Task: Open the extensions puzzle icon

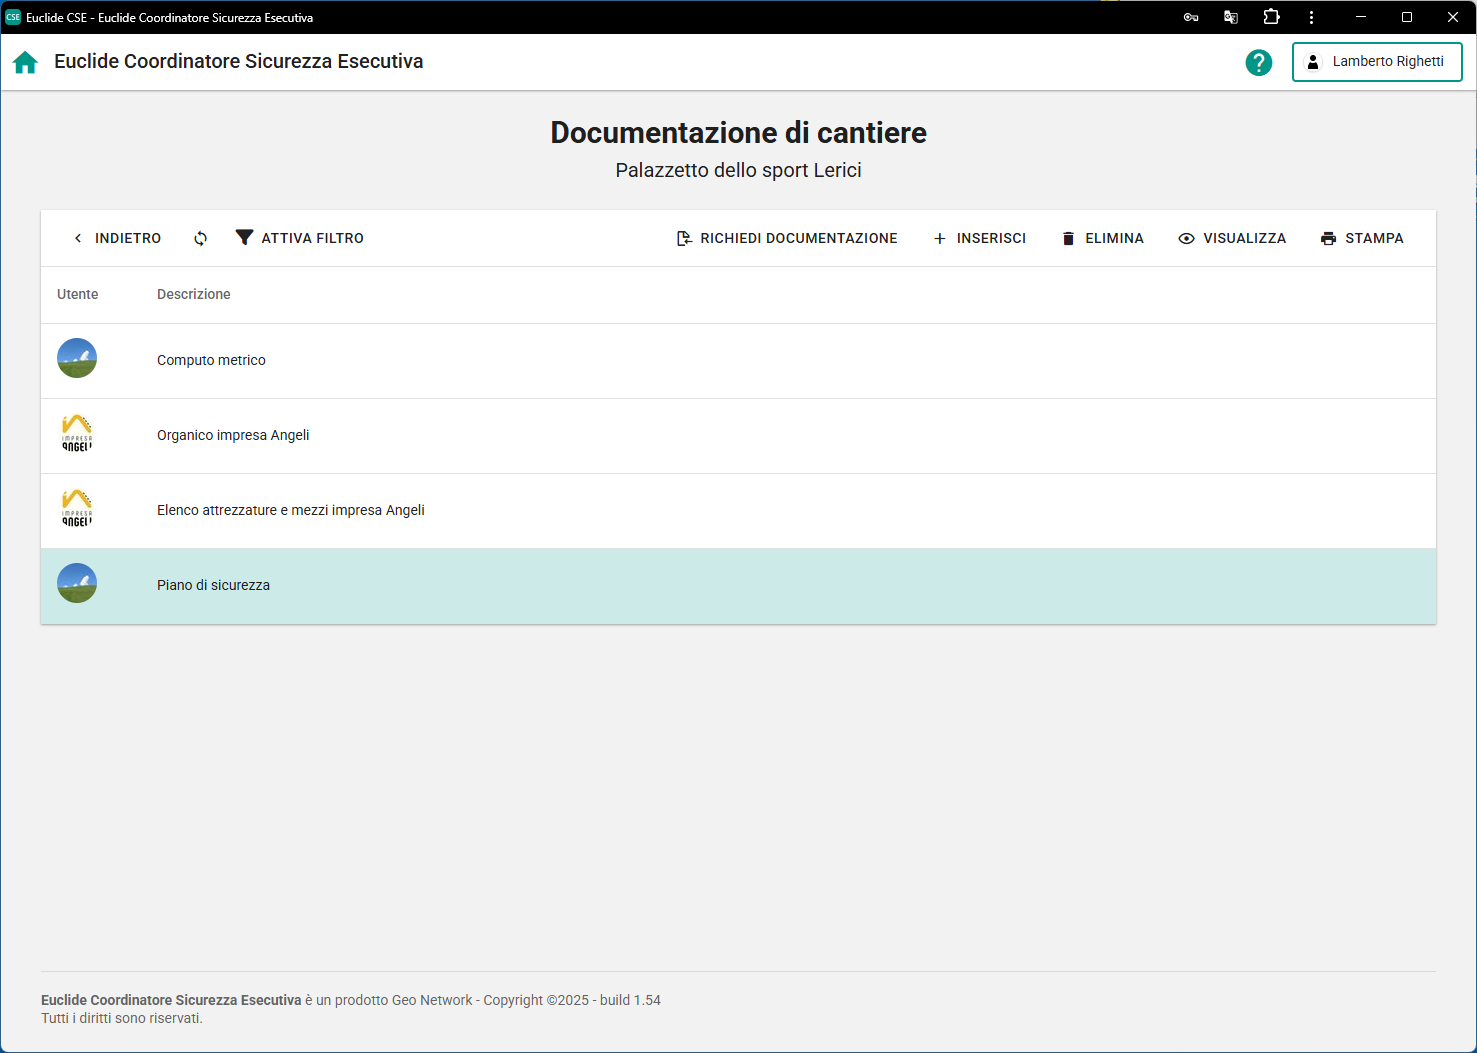Action: (1271, 17)
